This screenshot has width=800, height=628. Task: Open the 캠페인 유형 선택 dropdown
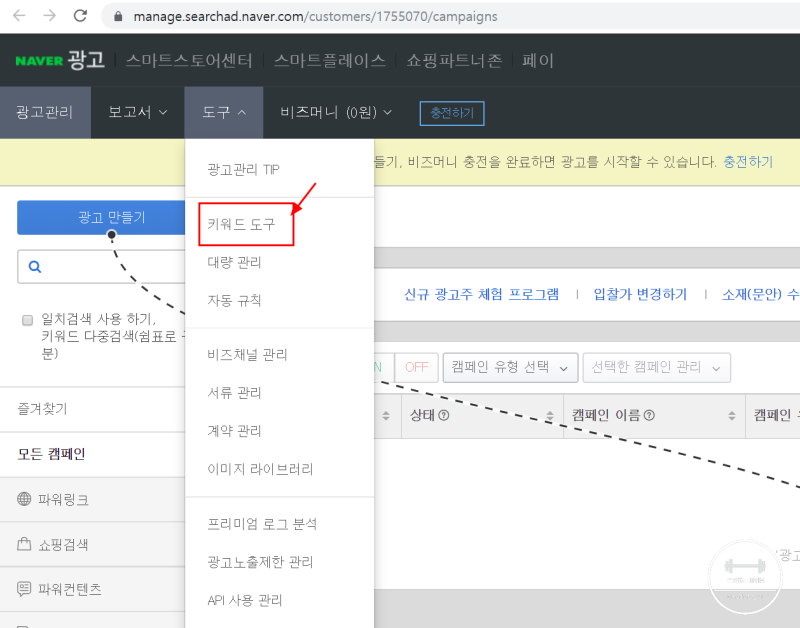(x=510, y=367)
